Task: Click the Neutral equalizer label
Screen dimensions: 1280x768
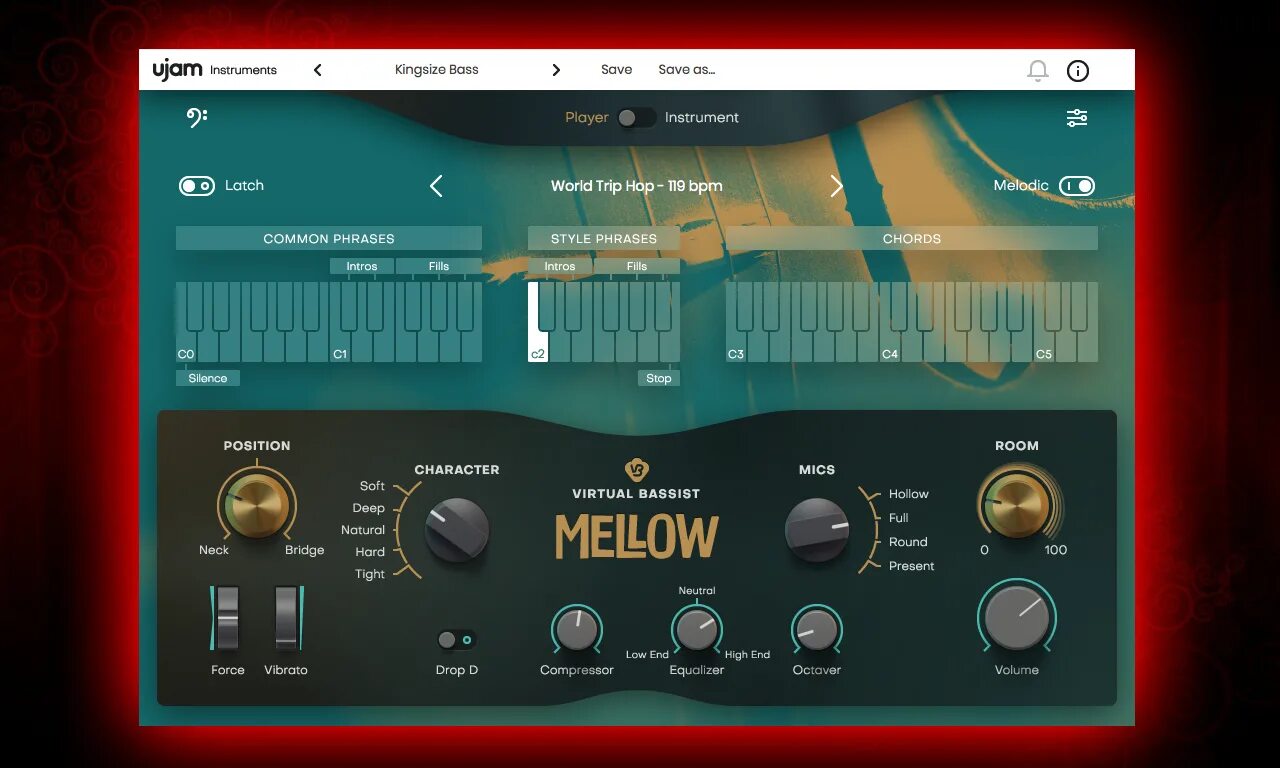Action: click(x=697, y=591)
